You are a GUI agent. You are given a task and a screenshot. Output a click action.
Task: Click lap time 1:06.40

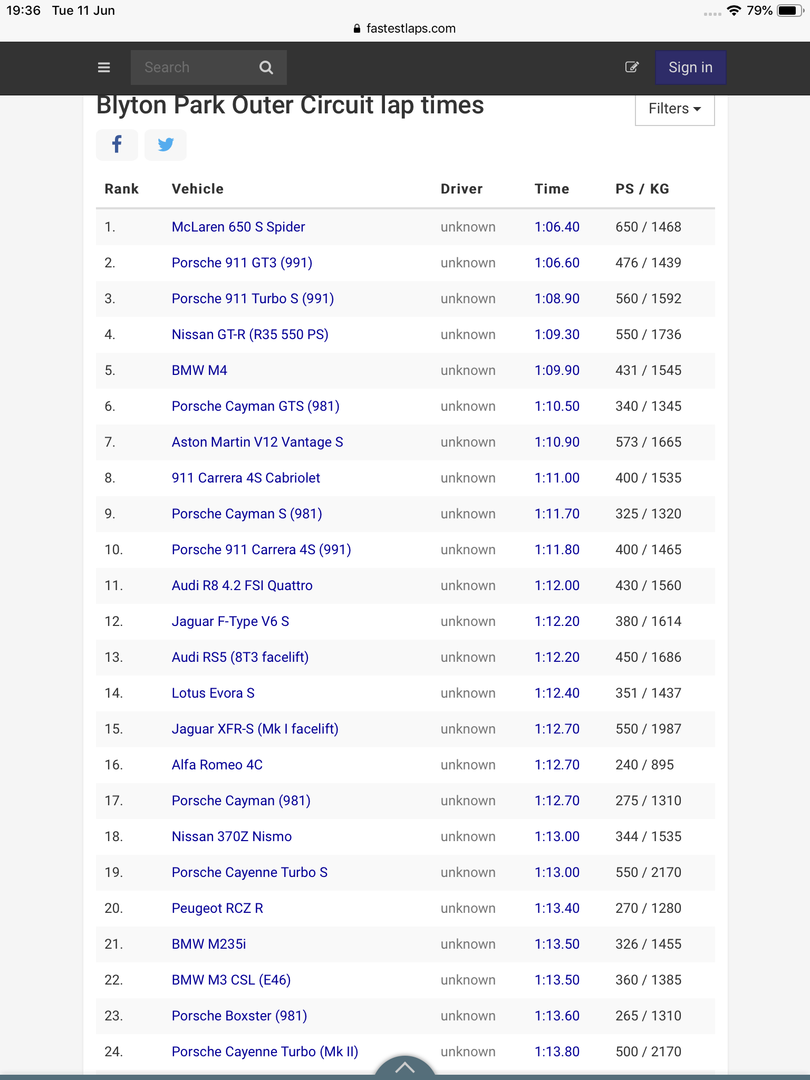(557, 227)
